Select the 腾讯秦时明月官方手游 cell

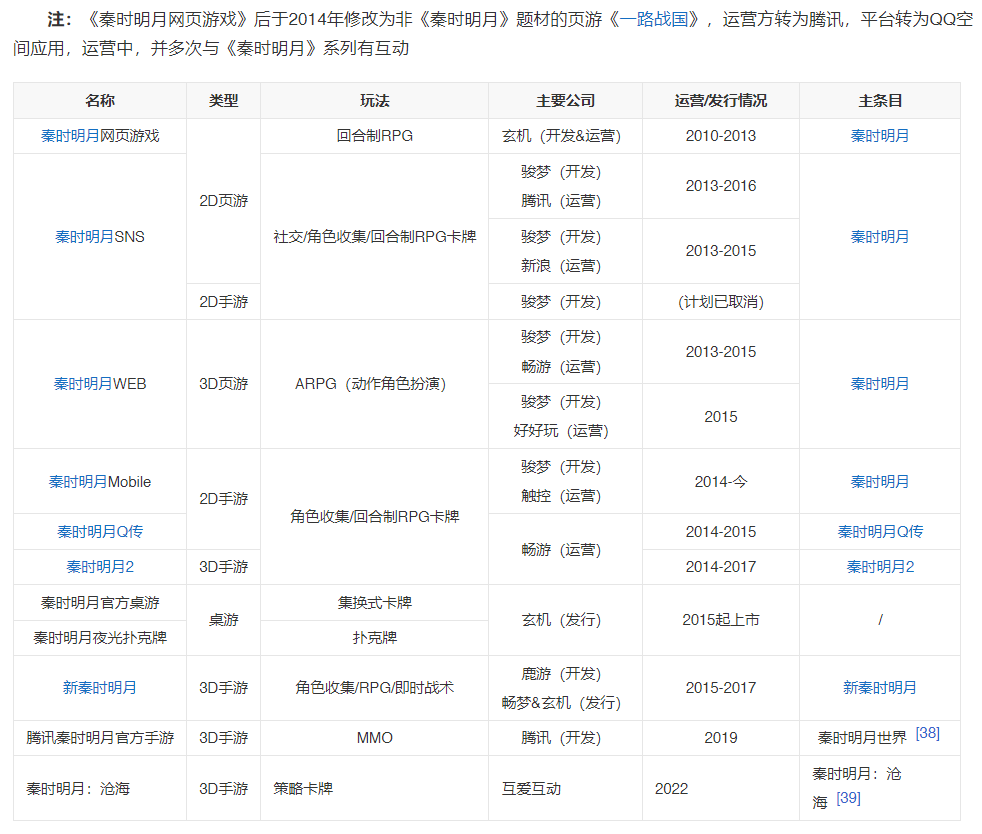pos(100,738)
